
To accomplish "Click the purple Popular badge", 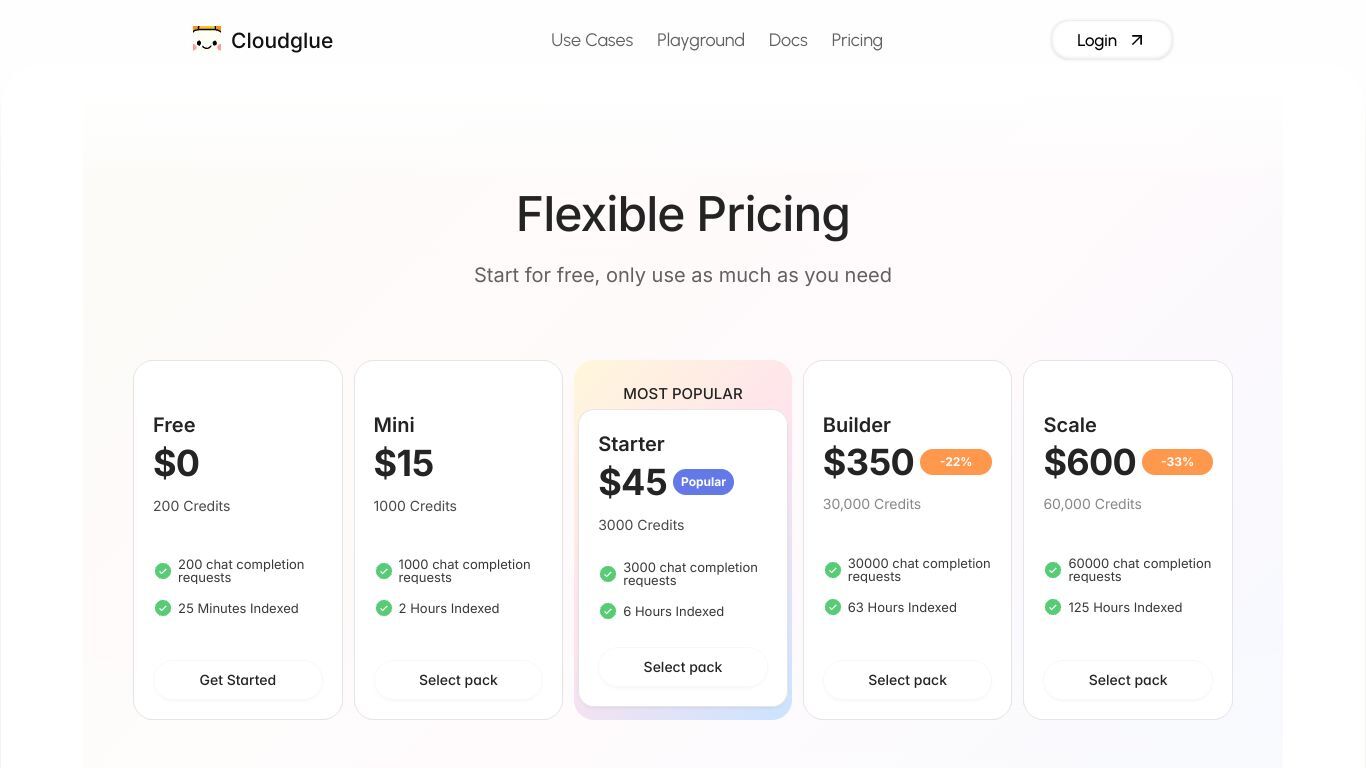I will [x=703, y=482].
